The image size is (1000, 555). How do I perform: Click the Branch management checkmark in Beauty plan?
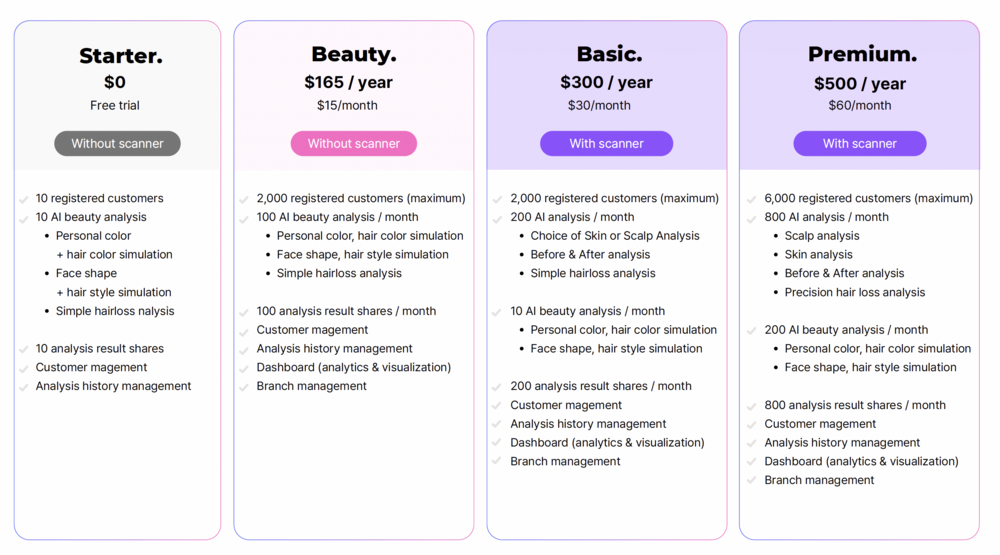pos(244,387)
